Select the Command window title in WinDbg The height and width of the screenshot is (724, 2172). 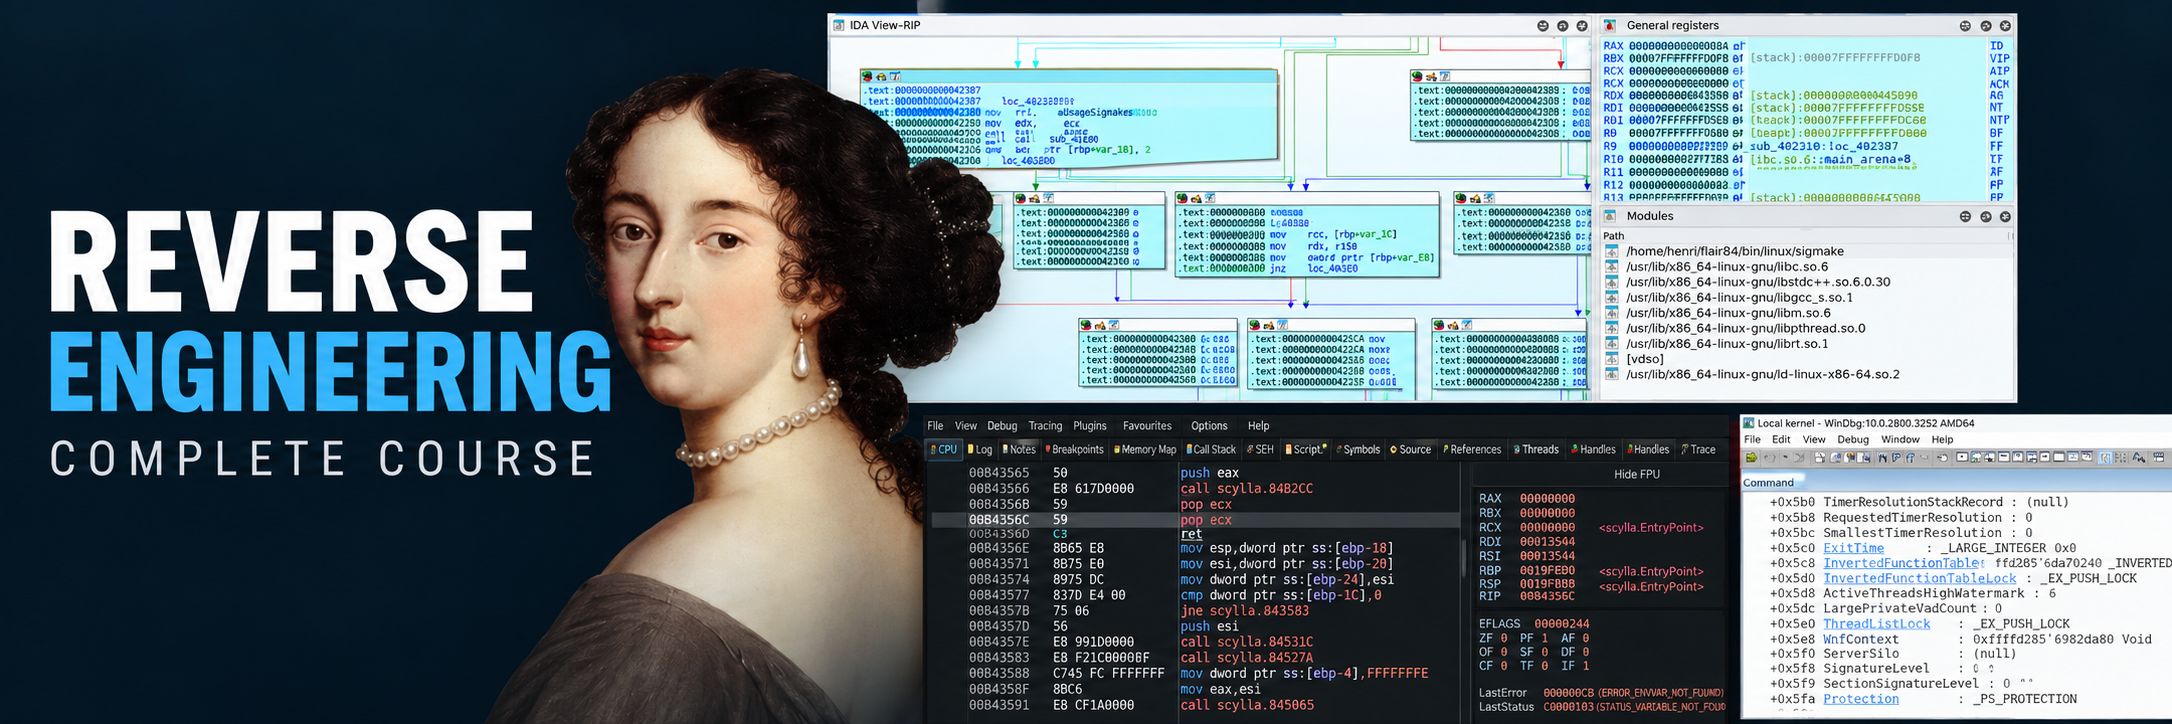(x=1768, y=483)
